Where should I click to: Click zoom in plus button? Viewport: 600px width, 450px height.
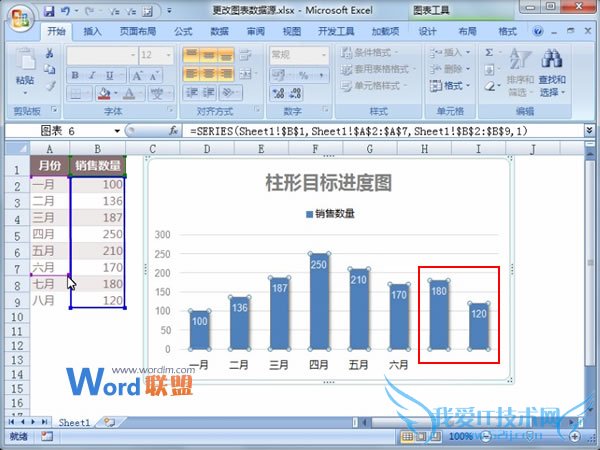click(574, 436)
